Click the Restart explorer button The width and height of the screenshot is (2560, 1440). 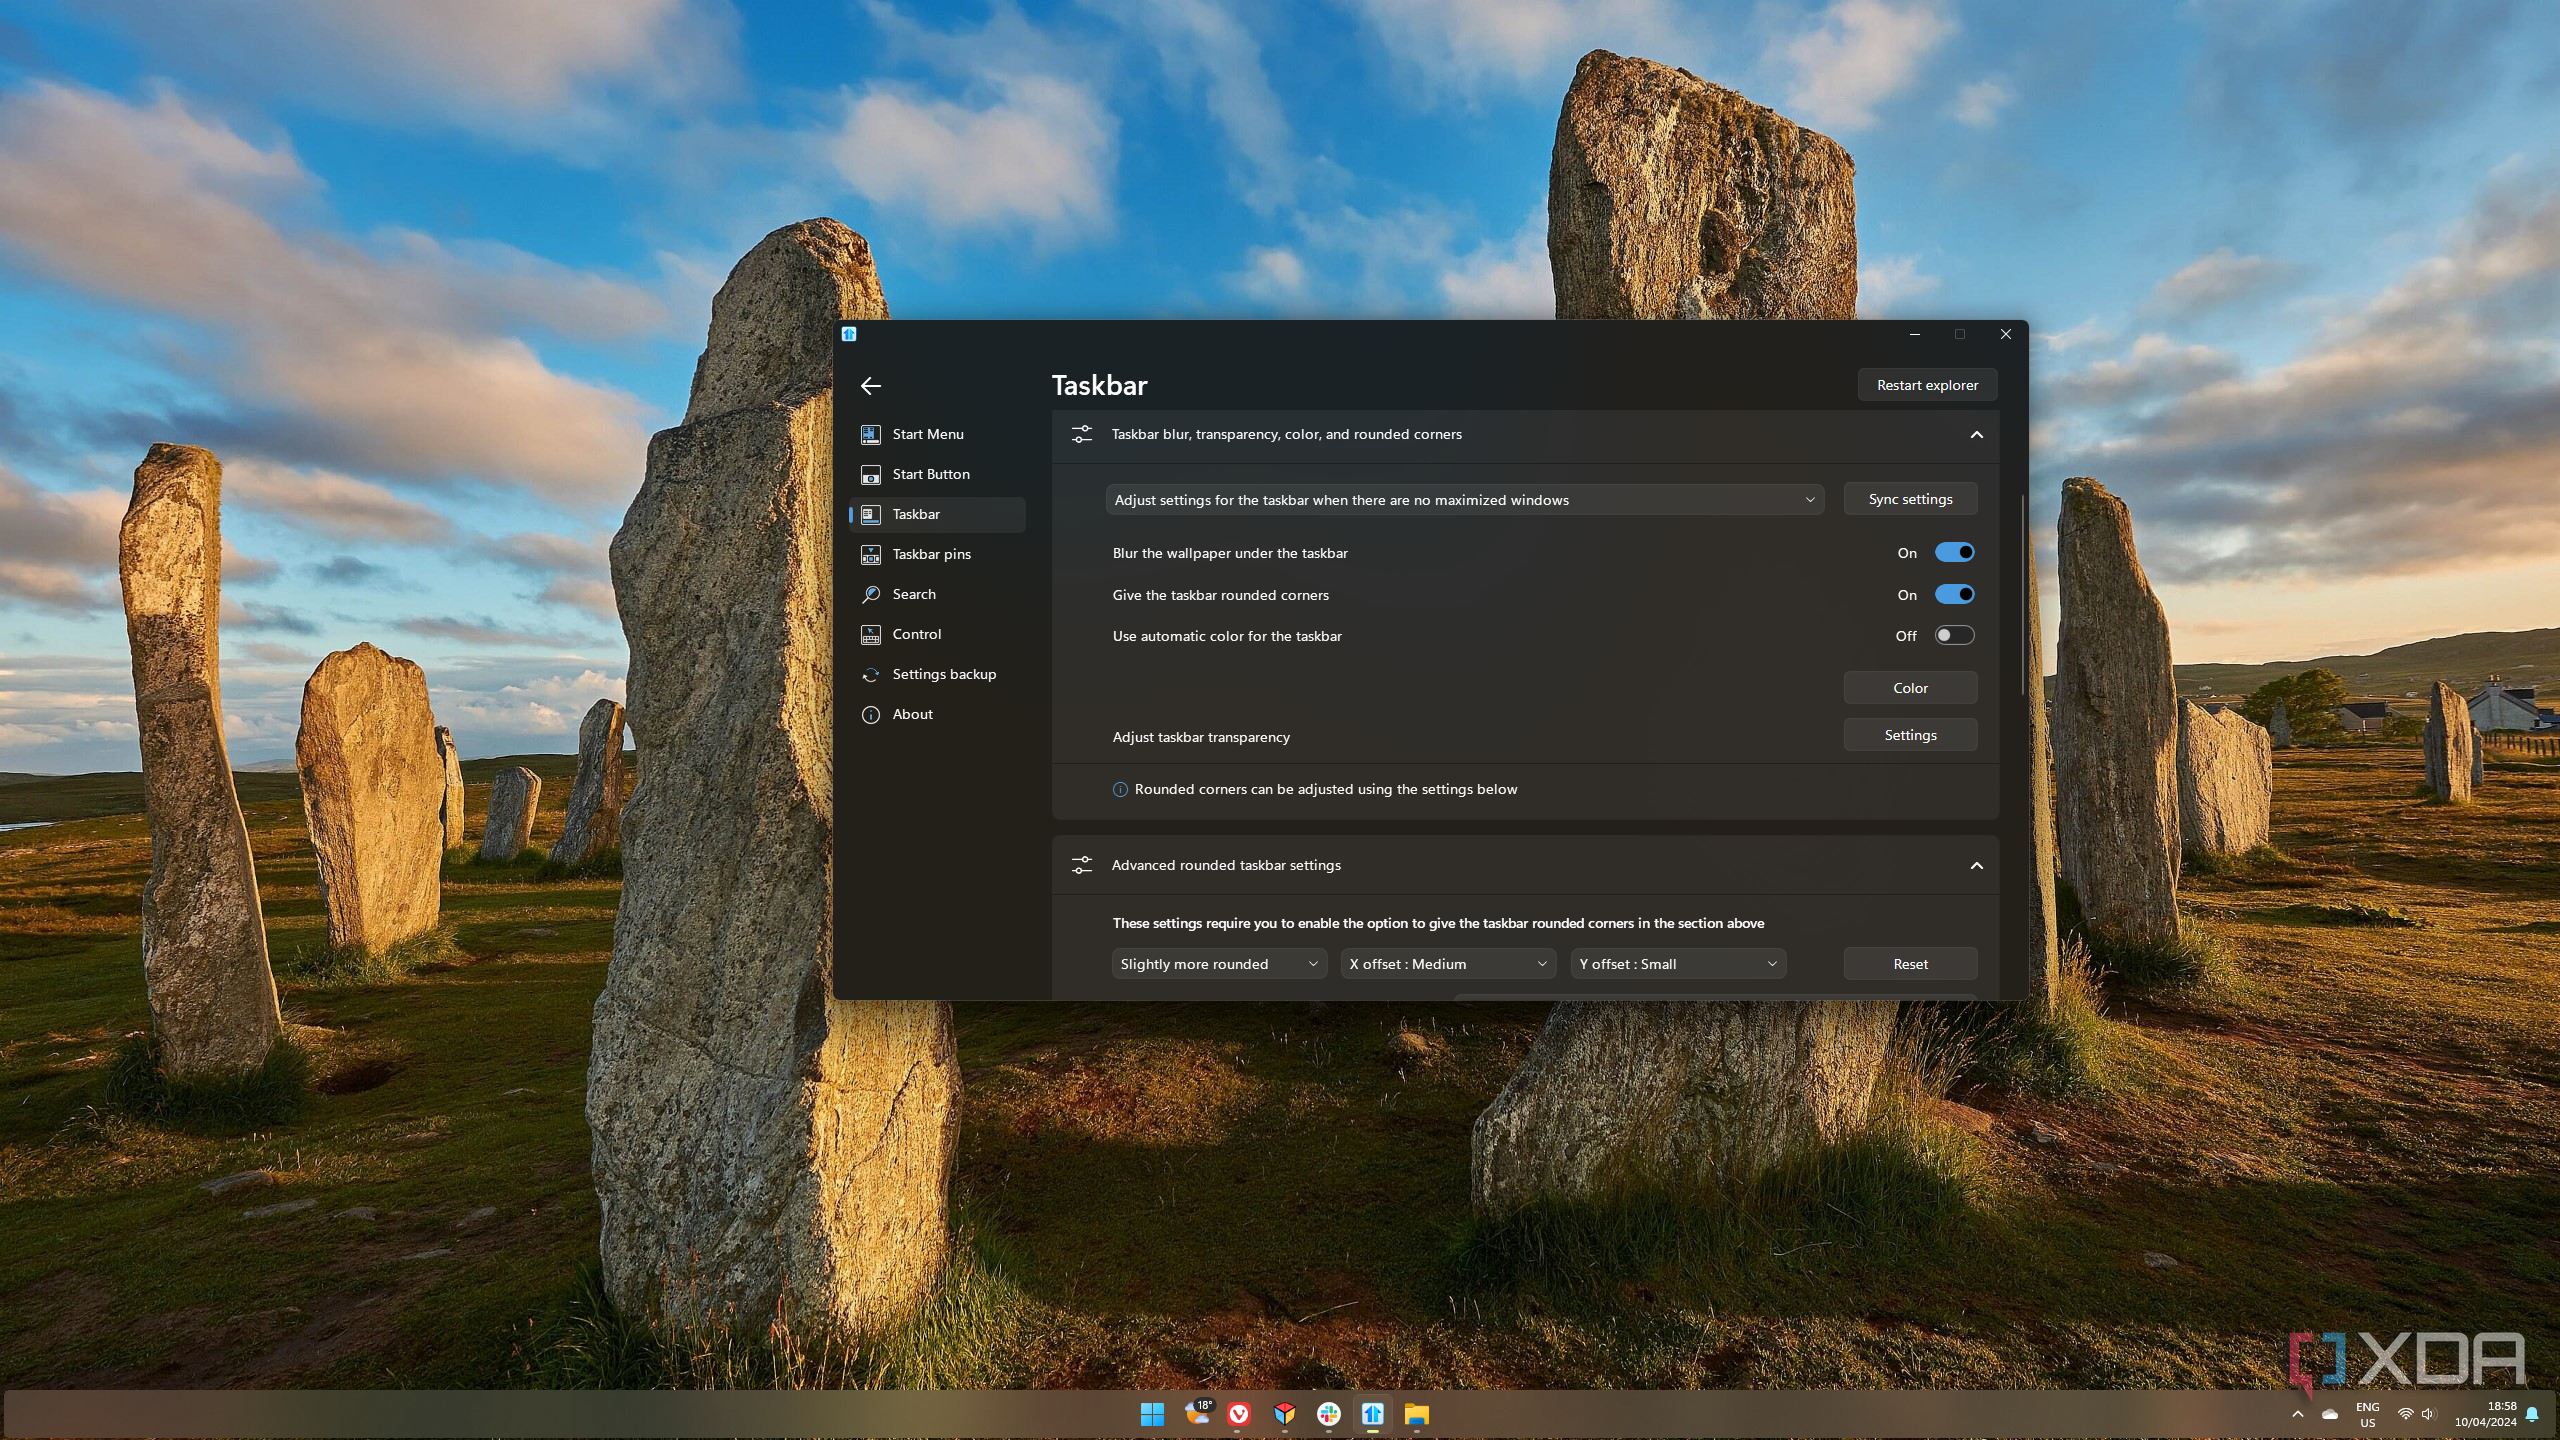click(x=1926, y=385)
